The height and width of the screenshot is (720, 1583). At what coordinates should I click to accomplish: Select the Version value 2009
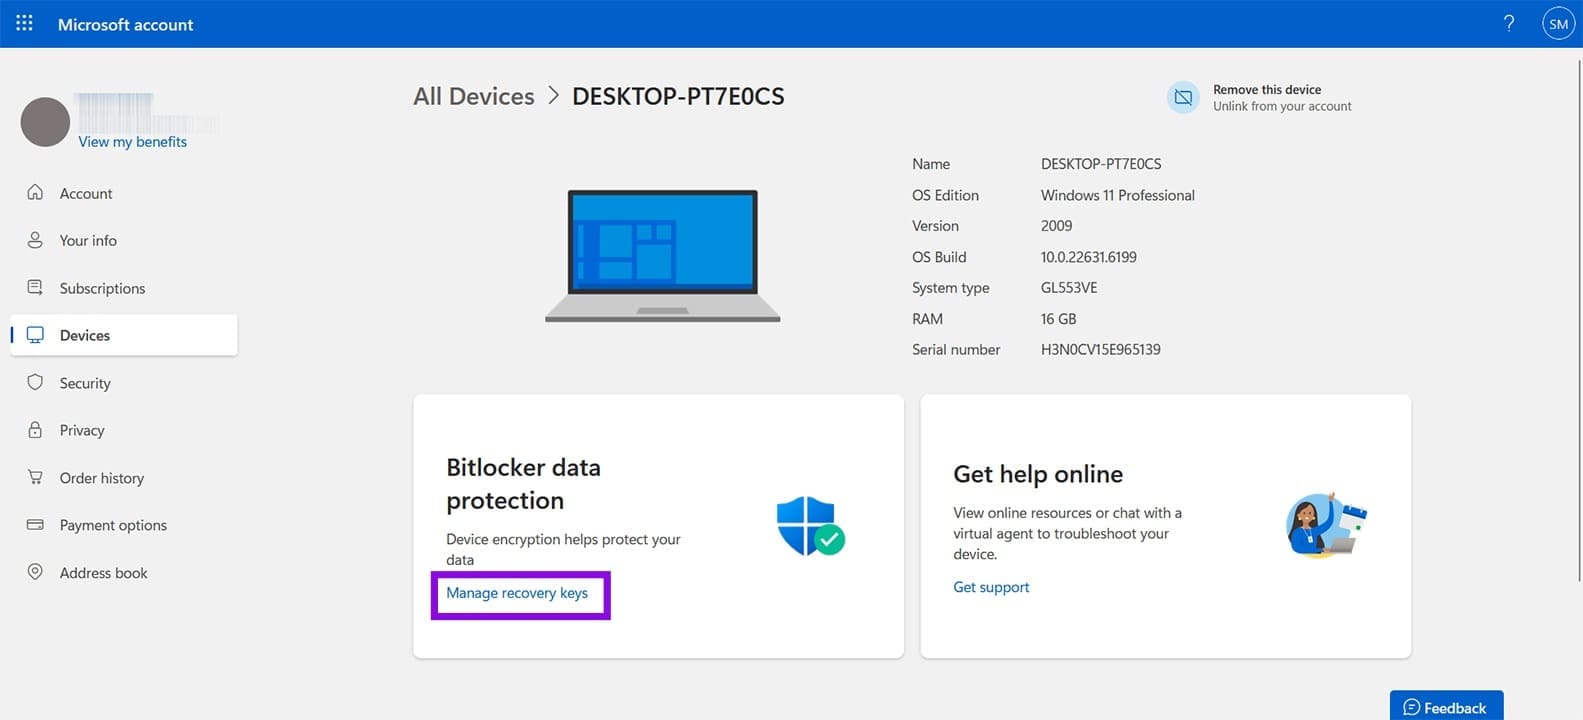pos(1057,226)
